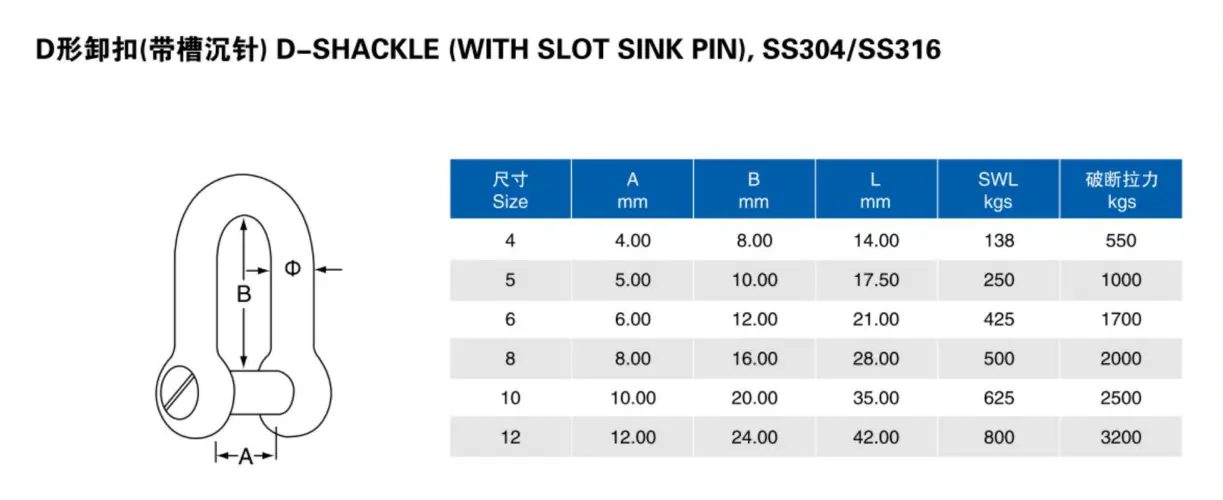Click the B dimension label in the diagram

(243, 295)
